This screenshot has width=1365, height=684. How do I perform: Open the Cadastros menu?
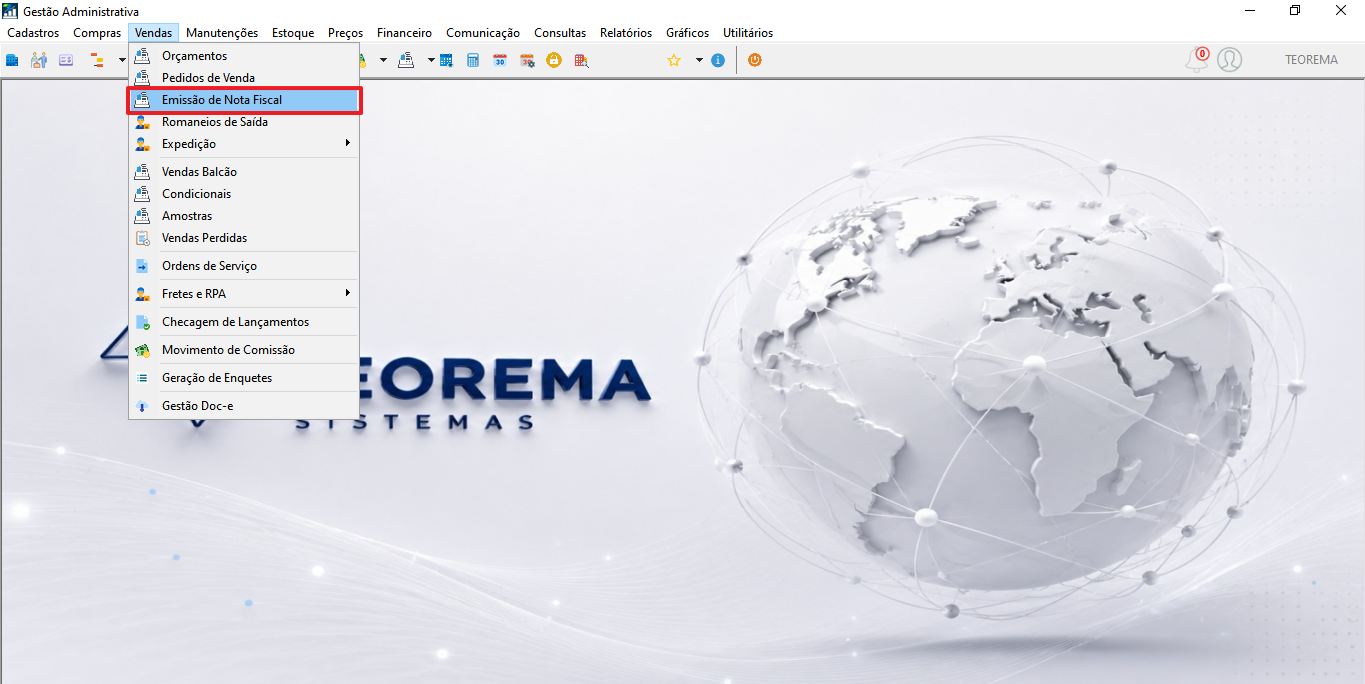[33, 33]
